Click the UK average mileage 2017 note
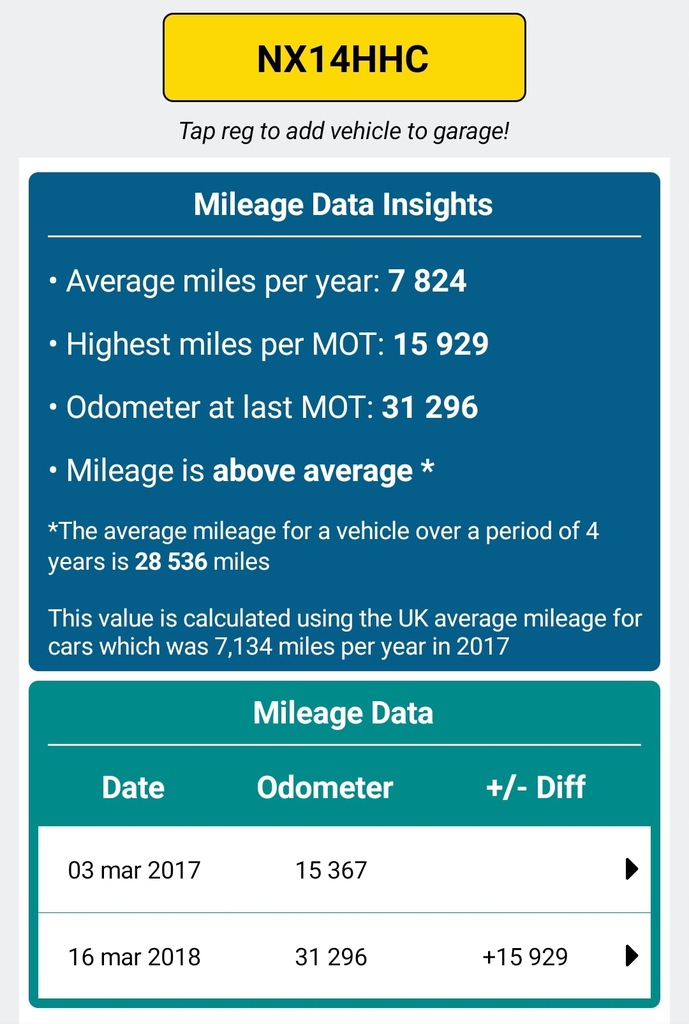The width and height of the screenshot is (689, 1024). (x=344, y=632)
